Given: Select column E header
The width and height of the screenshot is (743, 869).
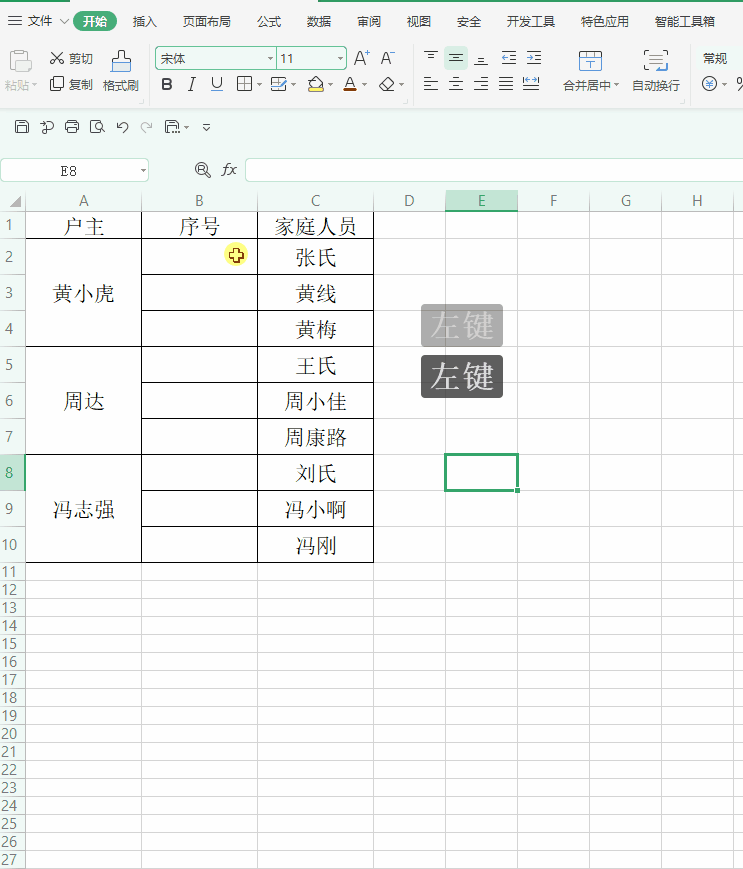Looking at the screenshot, I should pos(481,201).
